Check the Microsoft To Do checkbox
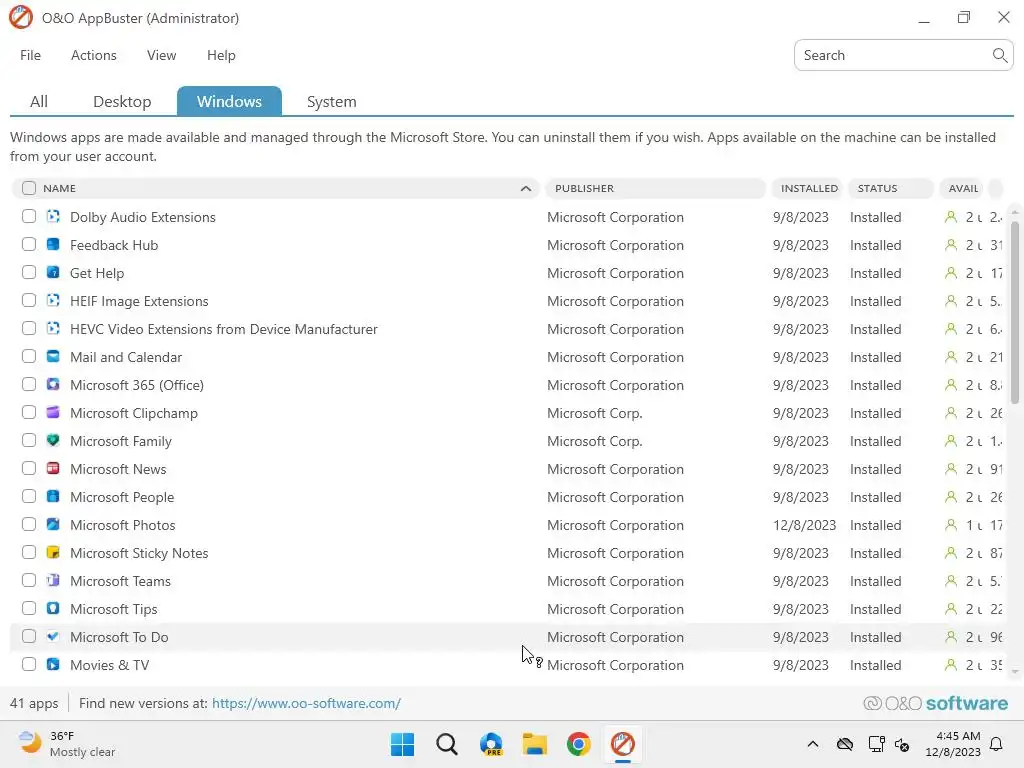The width and height of the screenshot is (1024, 768). pos(29,637)
